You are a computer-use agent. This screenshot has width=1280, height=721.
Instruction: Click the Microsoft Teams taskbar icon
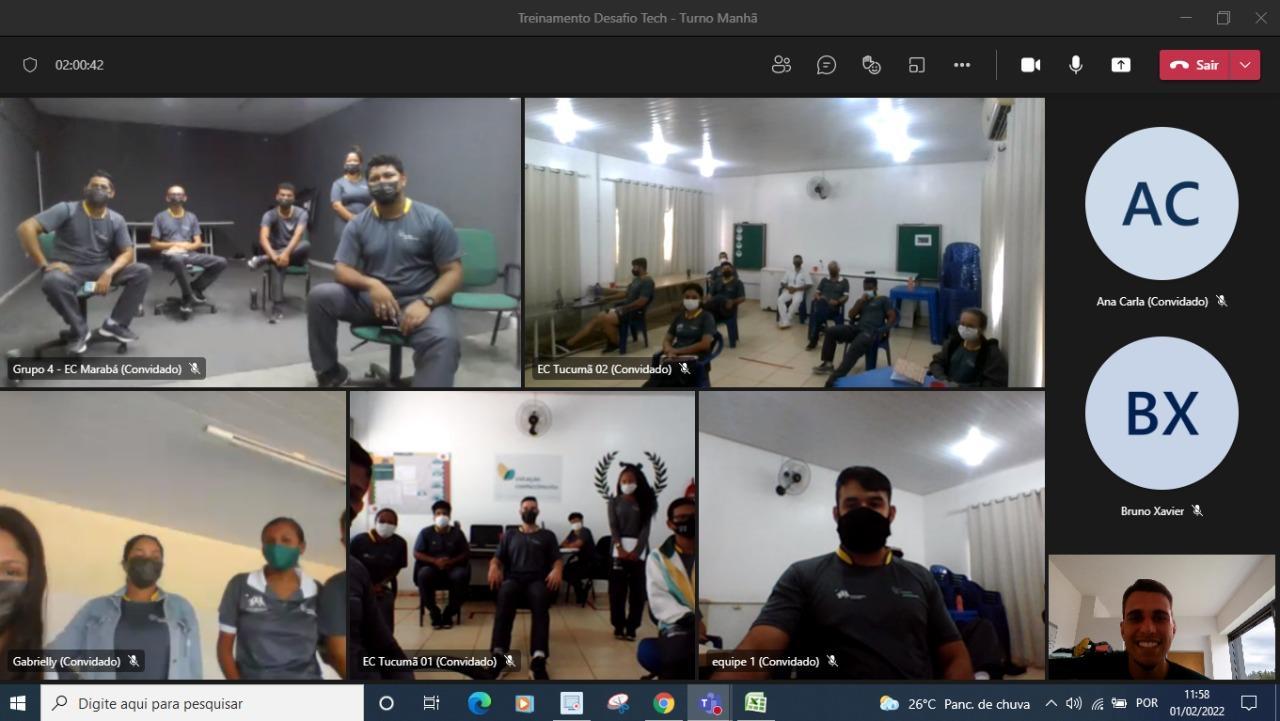710,703
